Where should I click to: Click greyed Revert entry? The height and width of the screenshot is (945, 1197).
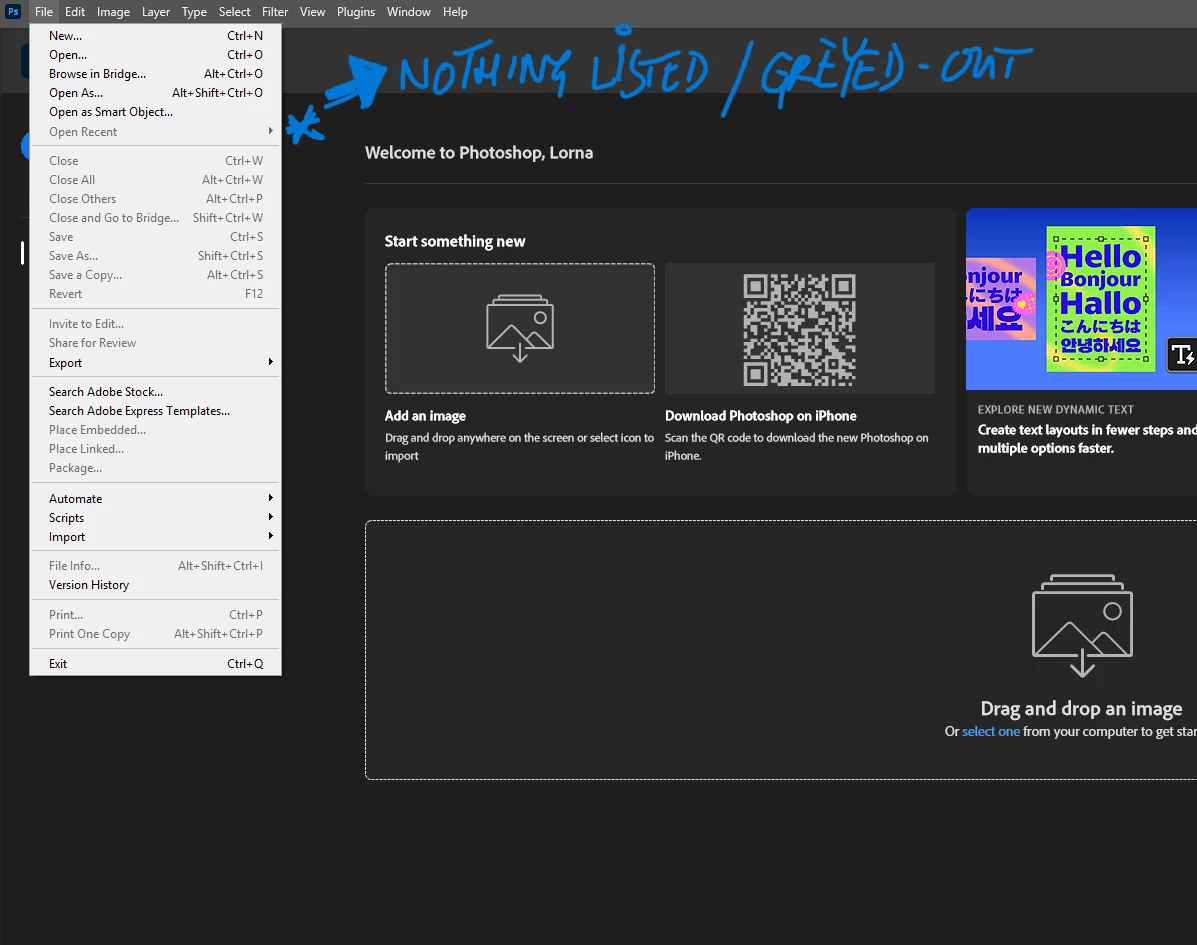(x=156, y=295)
